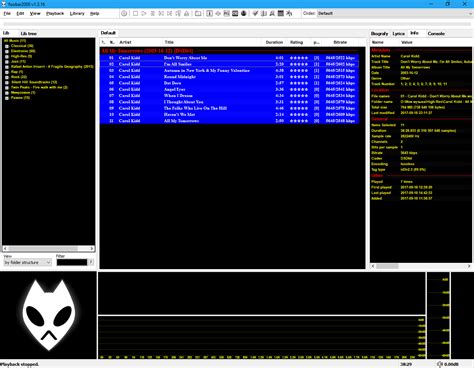The height and width of the screenshot is (368, 474).
Task: Click inside the Filter input field
Action: pos(72,263)
